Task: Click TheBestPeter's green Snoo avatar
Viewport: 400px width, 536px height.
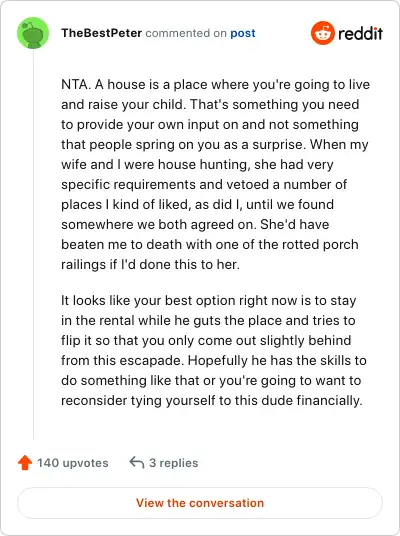Action: (33, 33)
